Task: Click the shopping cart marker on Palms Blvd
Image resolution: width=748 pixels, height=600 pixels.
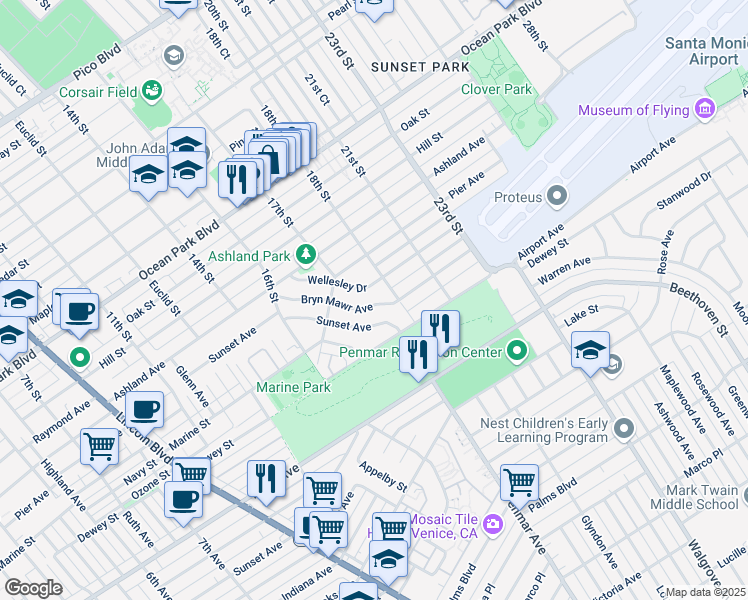Action: click(x=519, y=483)
